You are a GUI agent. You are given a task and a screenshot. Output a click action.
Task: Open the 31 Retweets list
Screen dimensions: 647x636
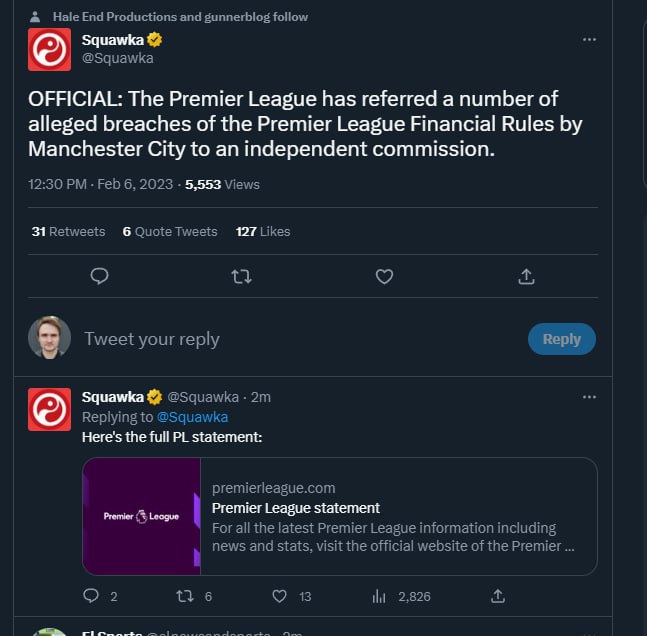pyautogui.click(x=68, y=231)
